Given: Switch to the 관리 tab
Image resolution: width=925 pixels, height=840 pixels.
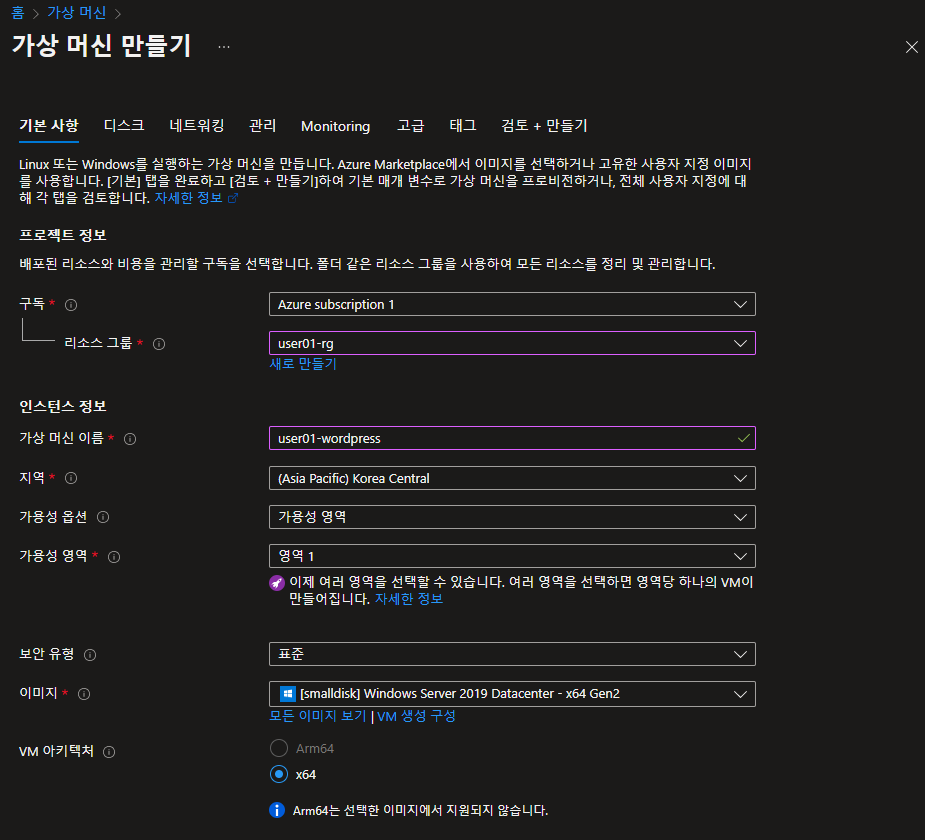Looking at the screenshot, I should pyautogui.click(x=263, y=126).
